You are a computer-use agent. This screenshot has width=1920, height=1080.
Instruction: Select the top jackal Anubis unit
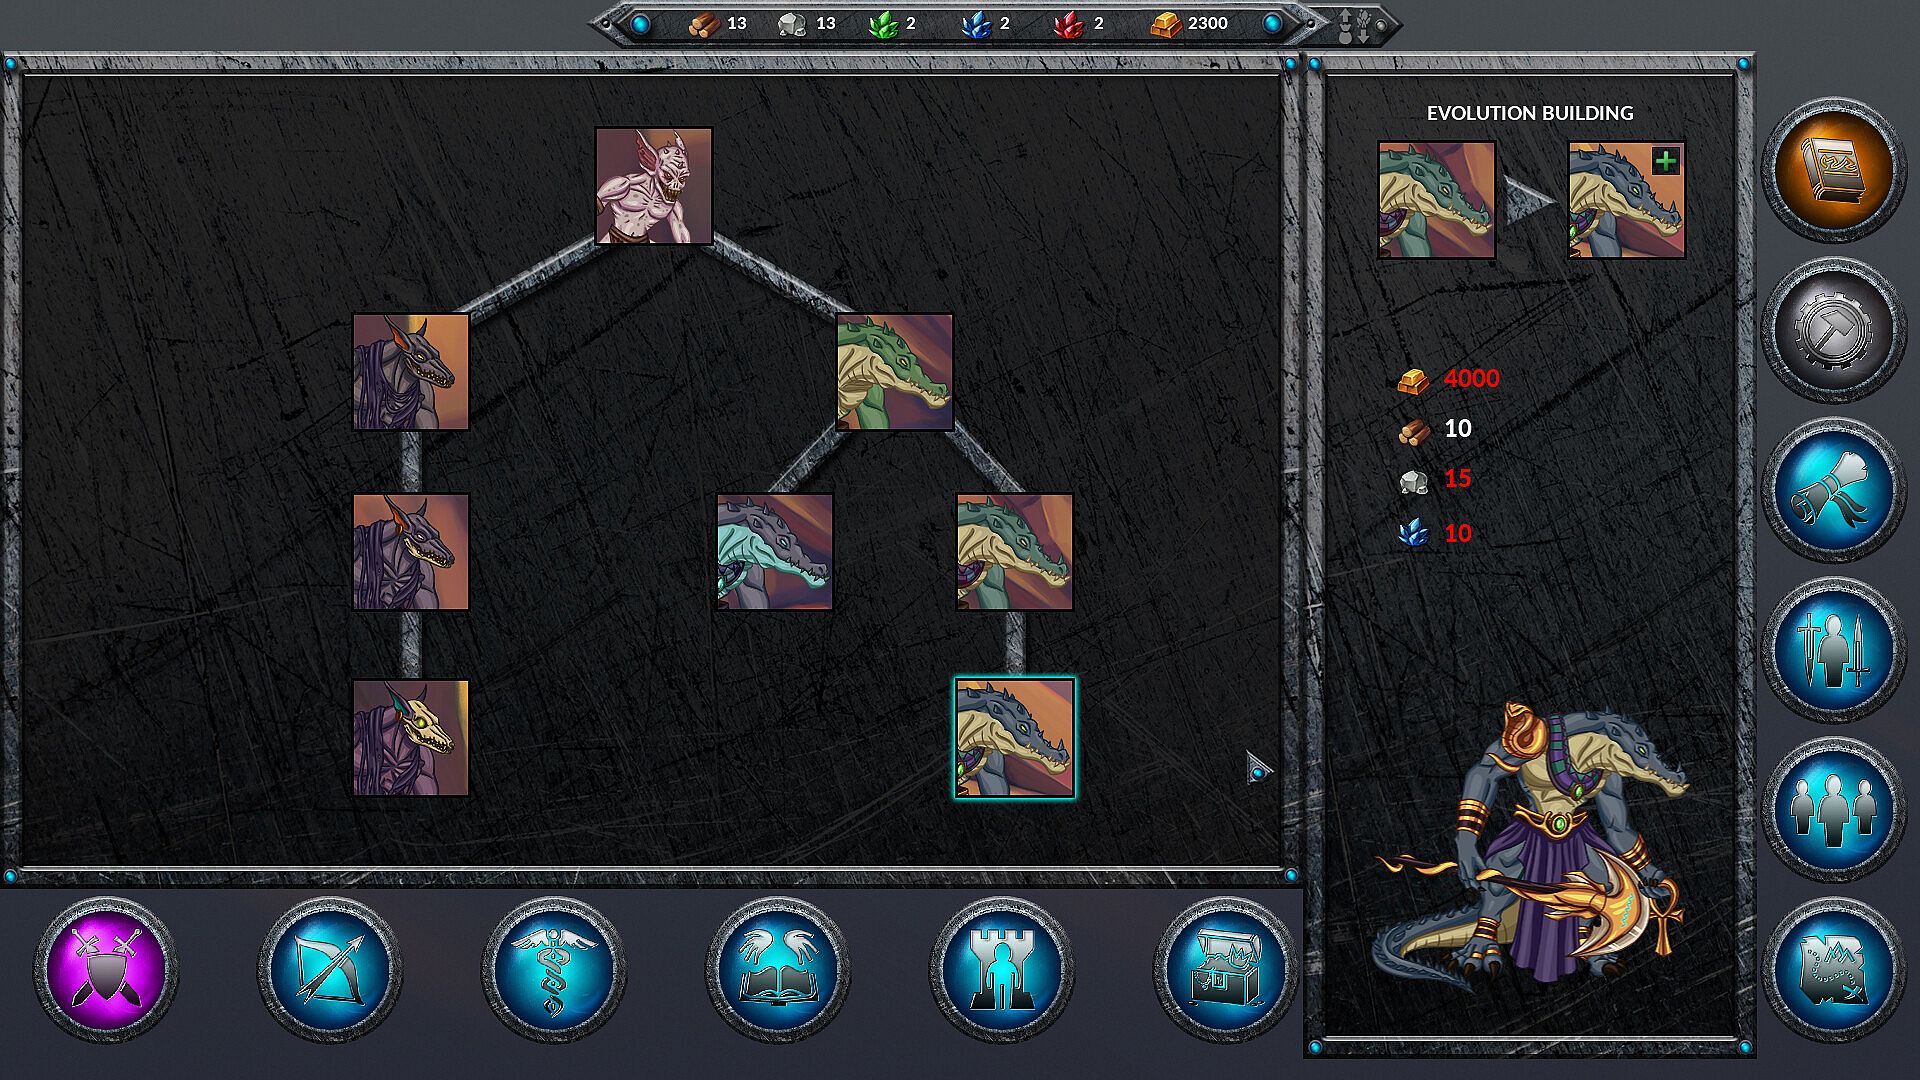[x=410, y=372]
